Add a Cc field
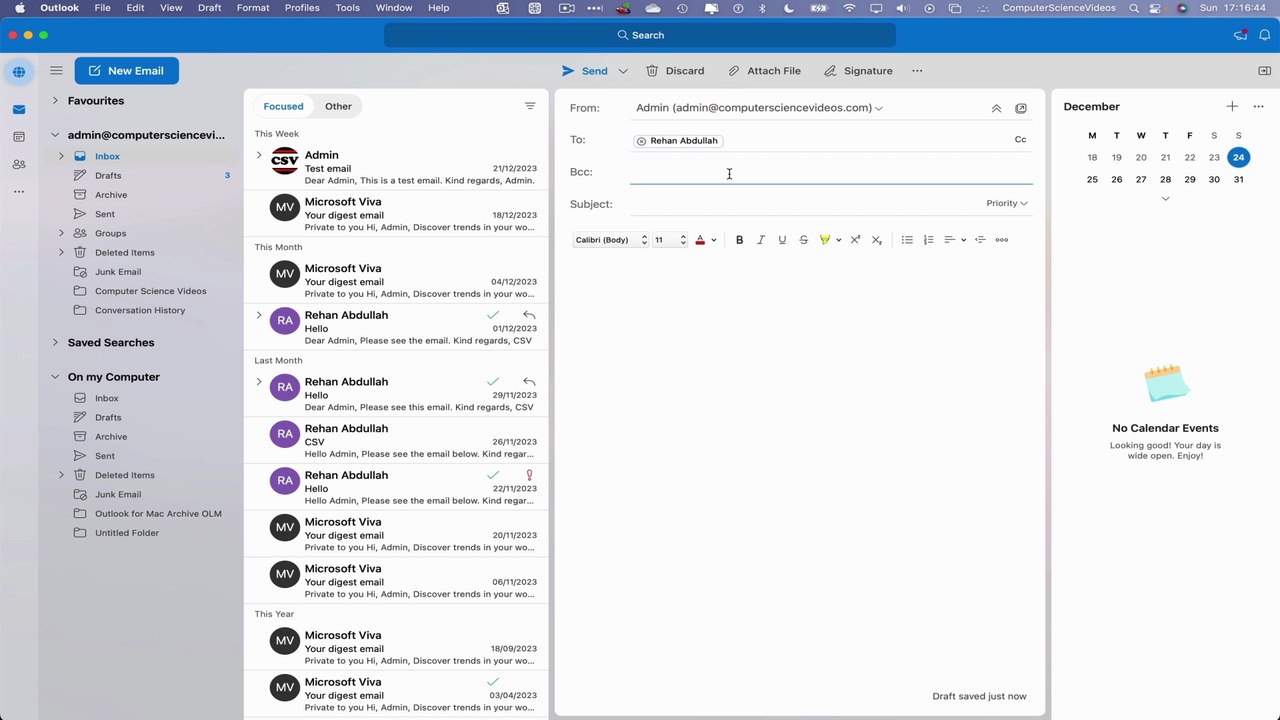Viewport: 1280px width, 720px height. pos(1020,140)
